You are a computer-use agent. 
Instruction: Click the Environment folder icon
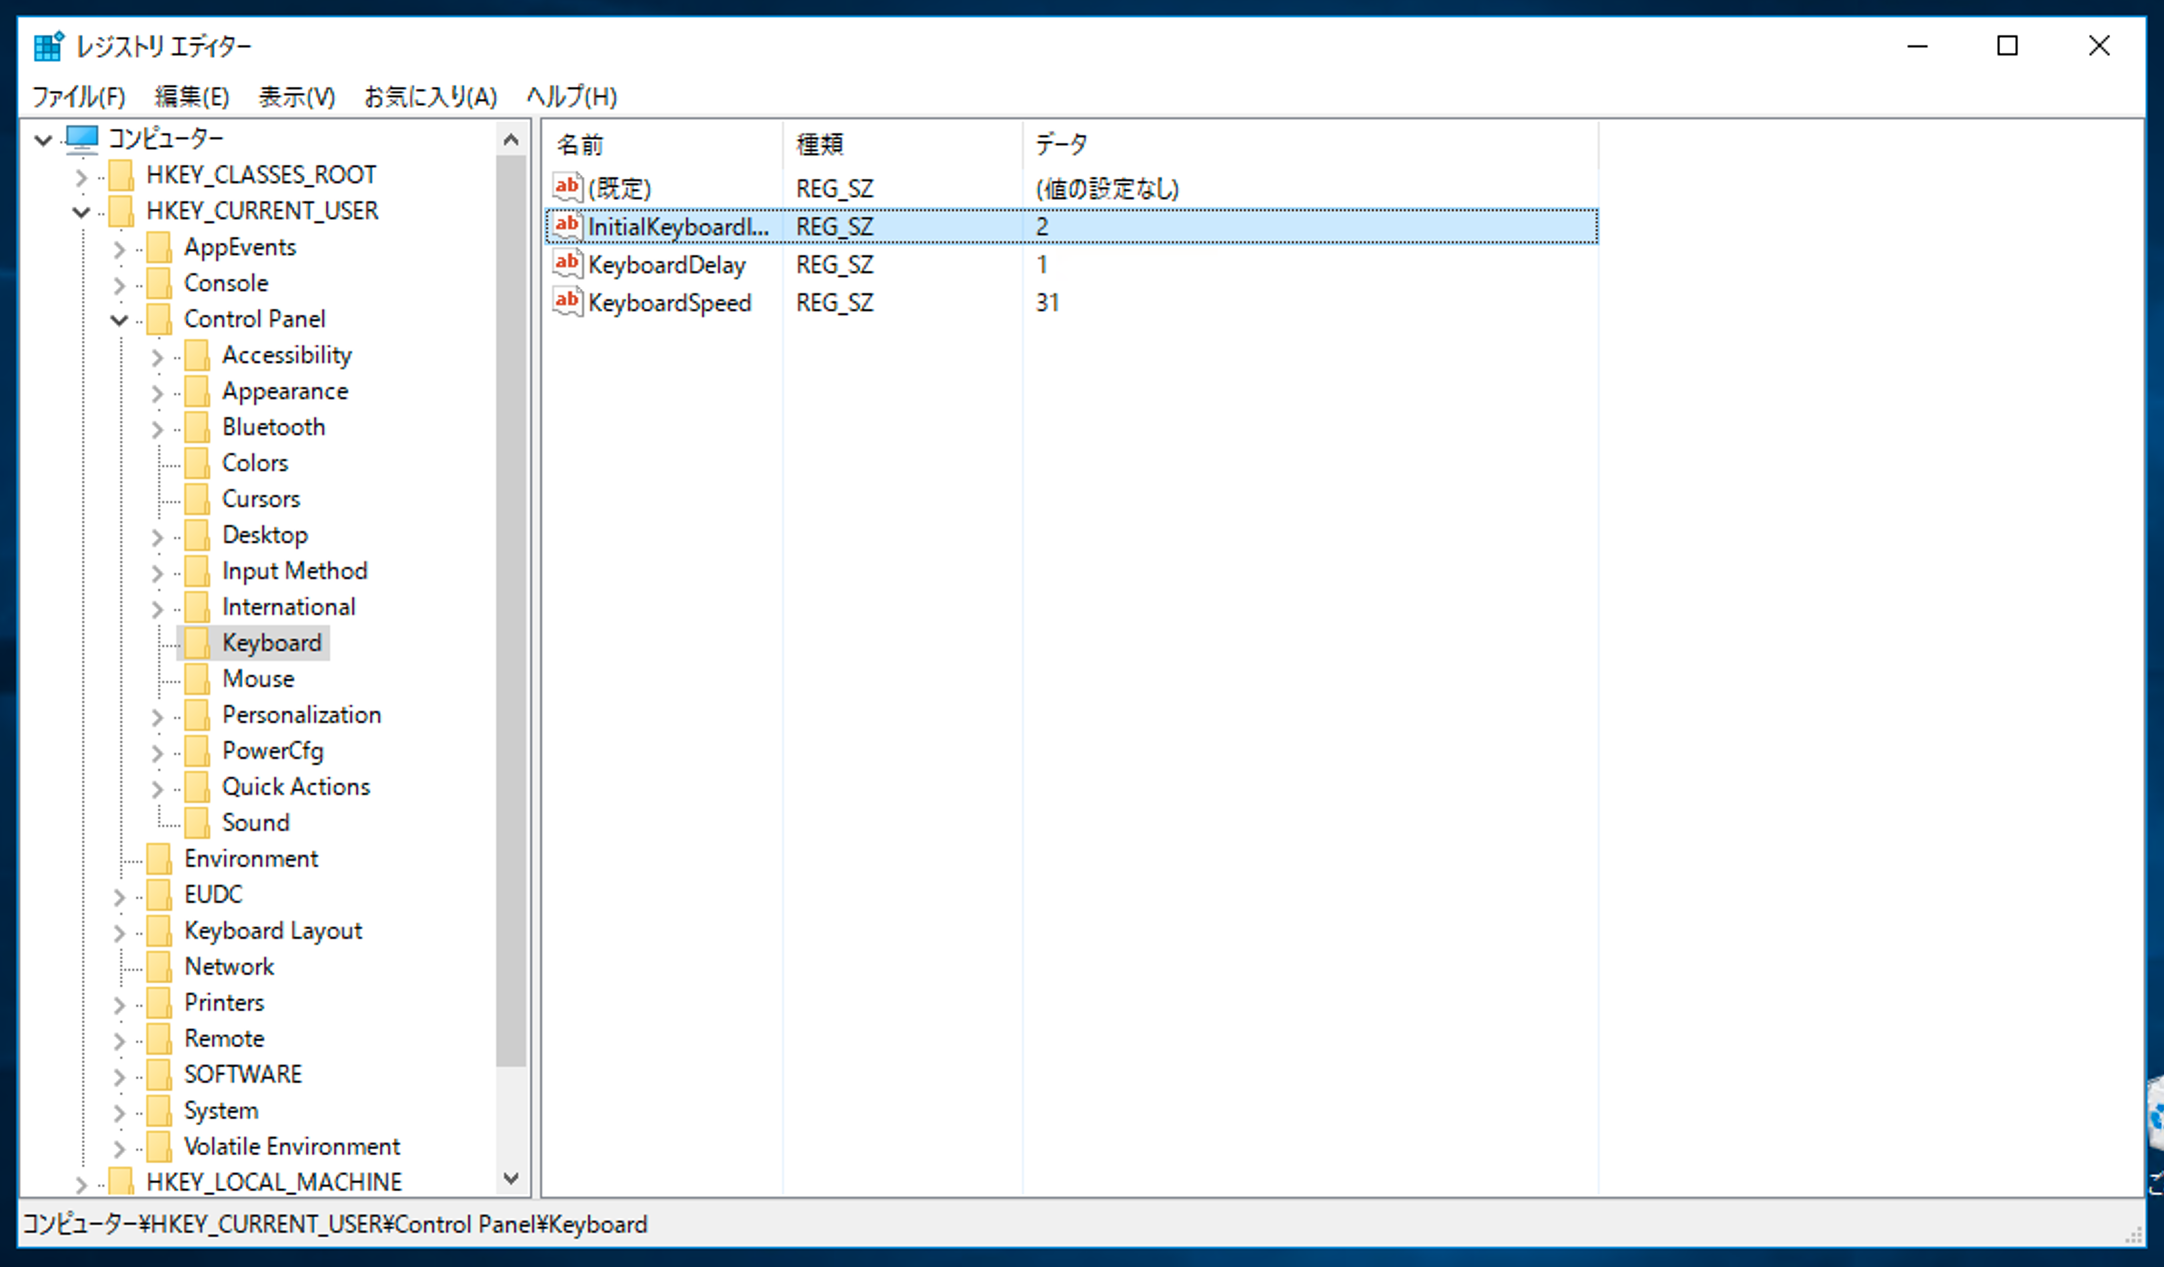pos(159,859)
